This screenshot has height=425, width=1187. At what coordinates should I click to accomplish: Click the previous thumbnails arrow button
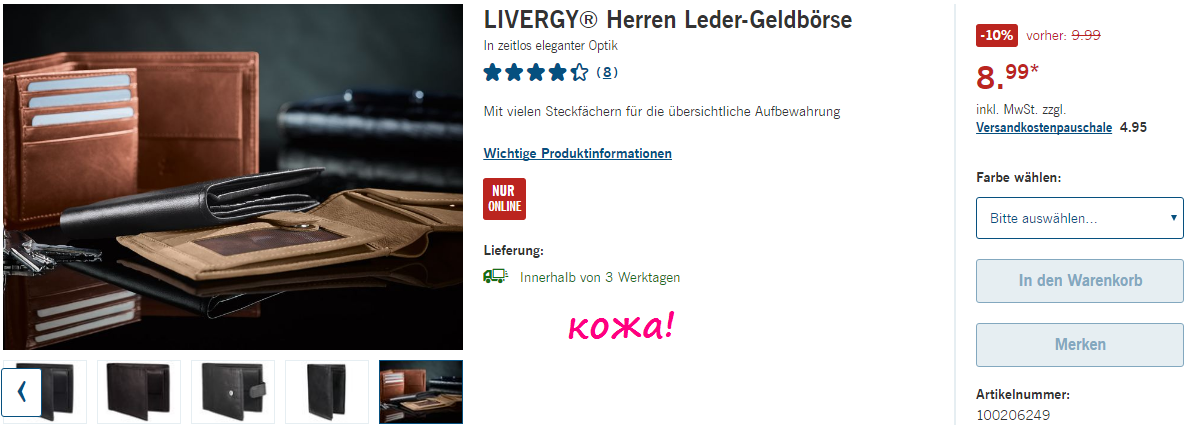[21, 392]
